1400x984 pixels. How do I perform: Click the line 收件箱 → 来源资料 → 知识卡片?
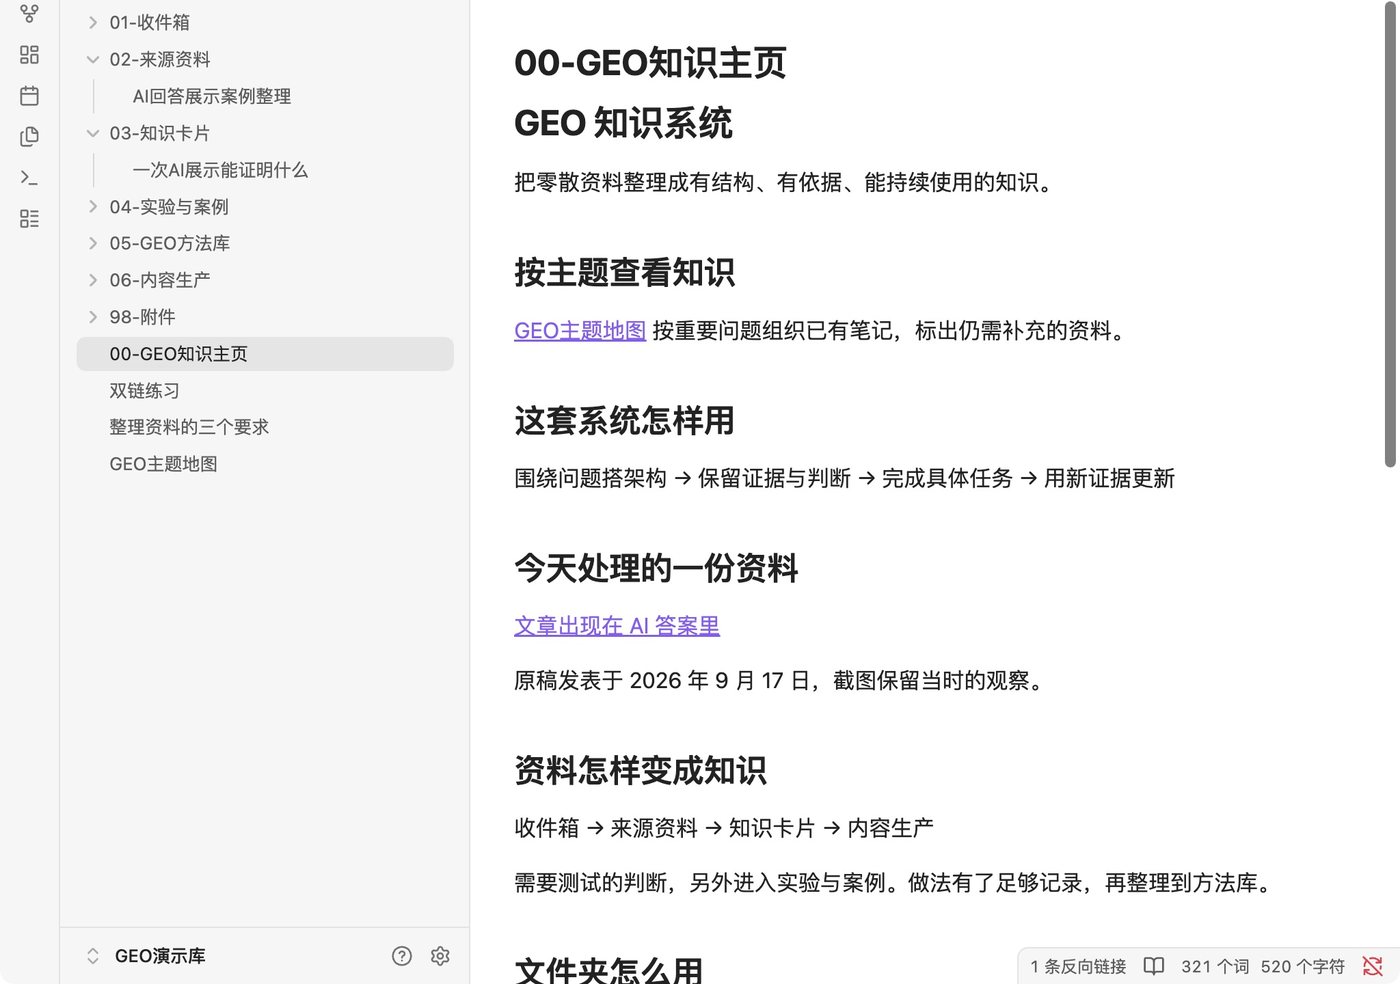pyautogui.click(x=724, y=828)
